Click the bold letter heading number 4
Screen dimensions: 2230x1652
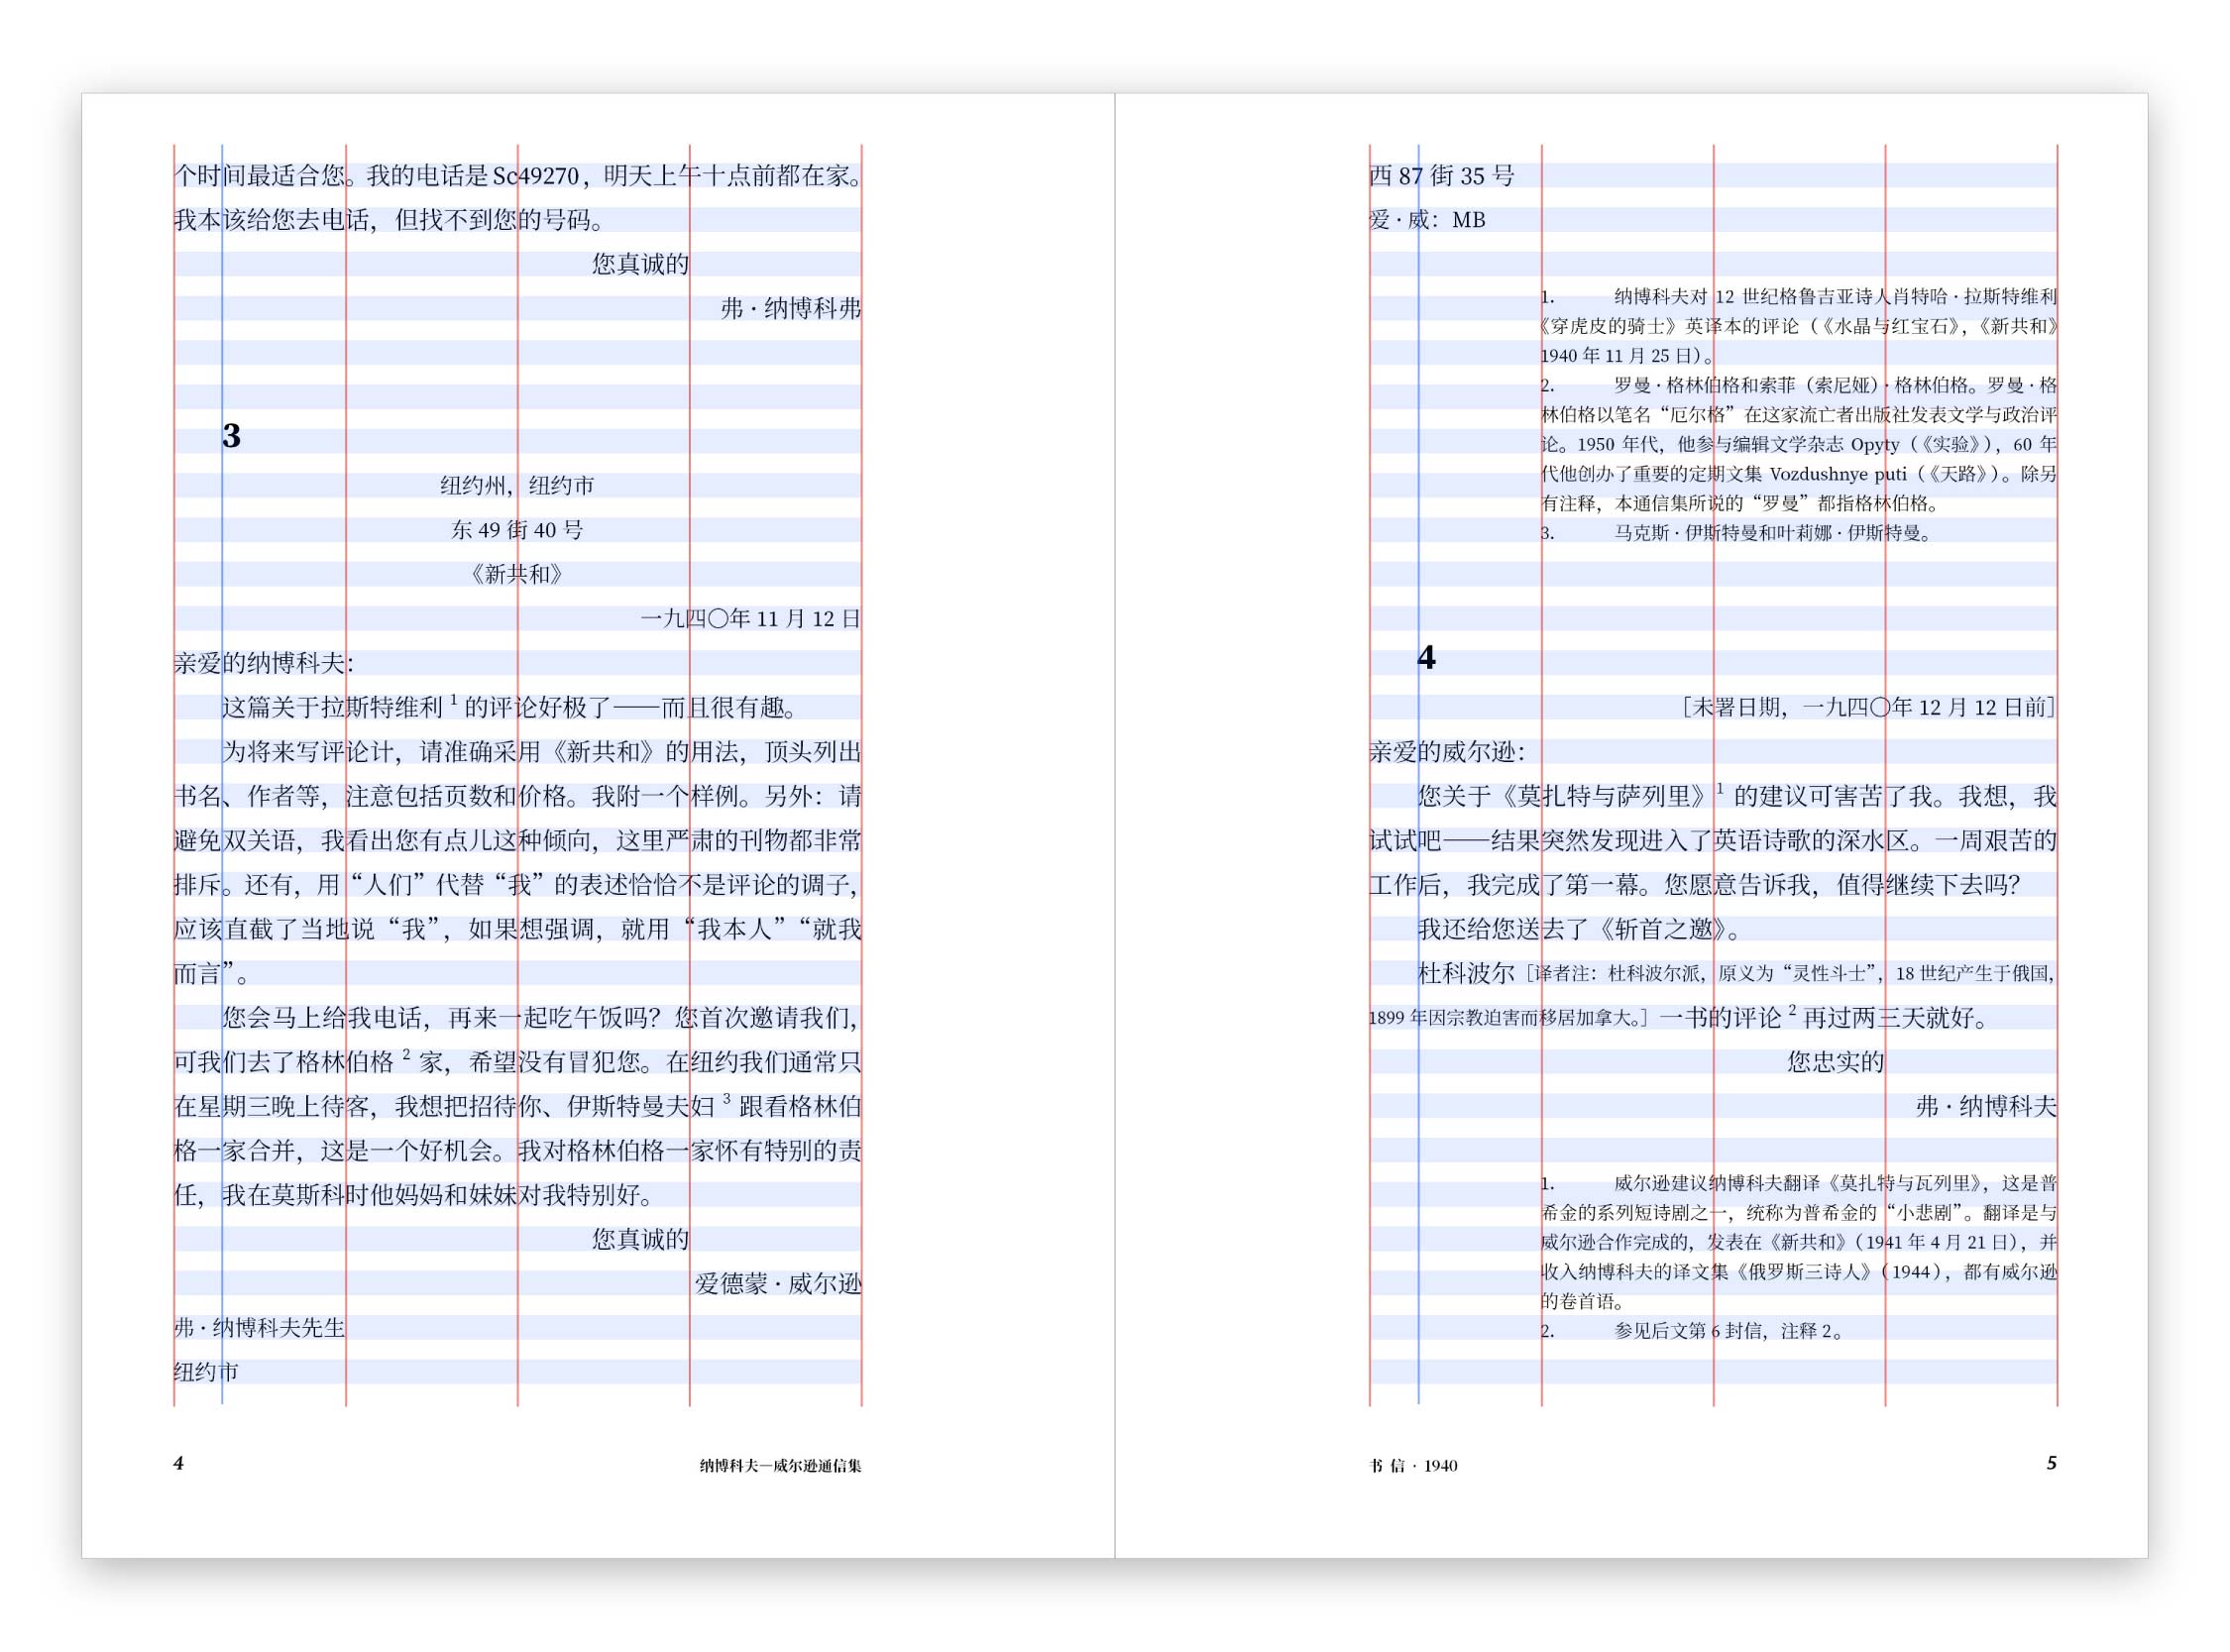click(1426, 657)
